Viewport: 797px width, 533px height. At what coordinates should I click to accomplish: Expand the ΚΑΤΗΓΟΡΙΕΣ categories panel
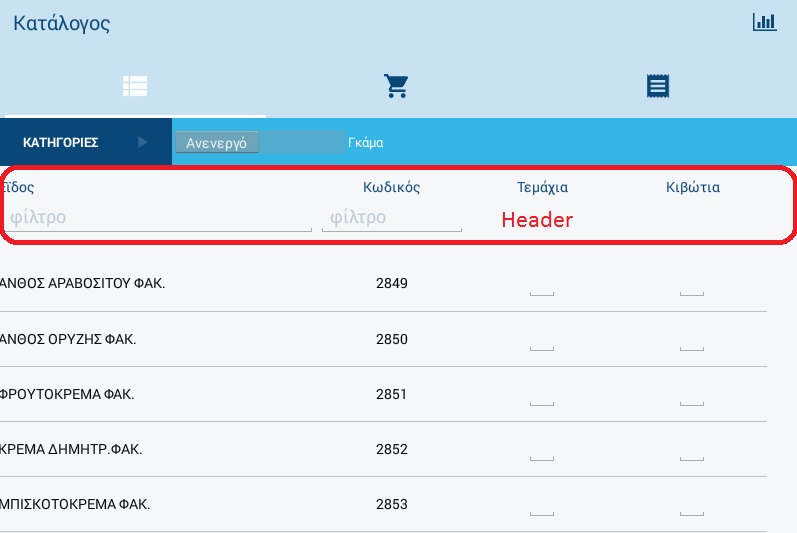tap(86, 142)
